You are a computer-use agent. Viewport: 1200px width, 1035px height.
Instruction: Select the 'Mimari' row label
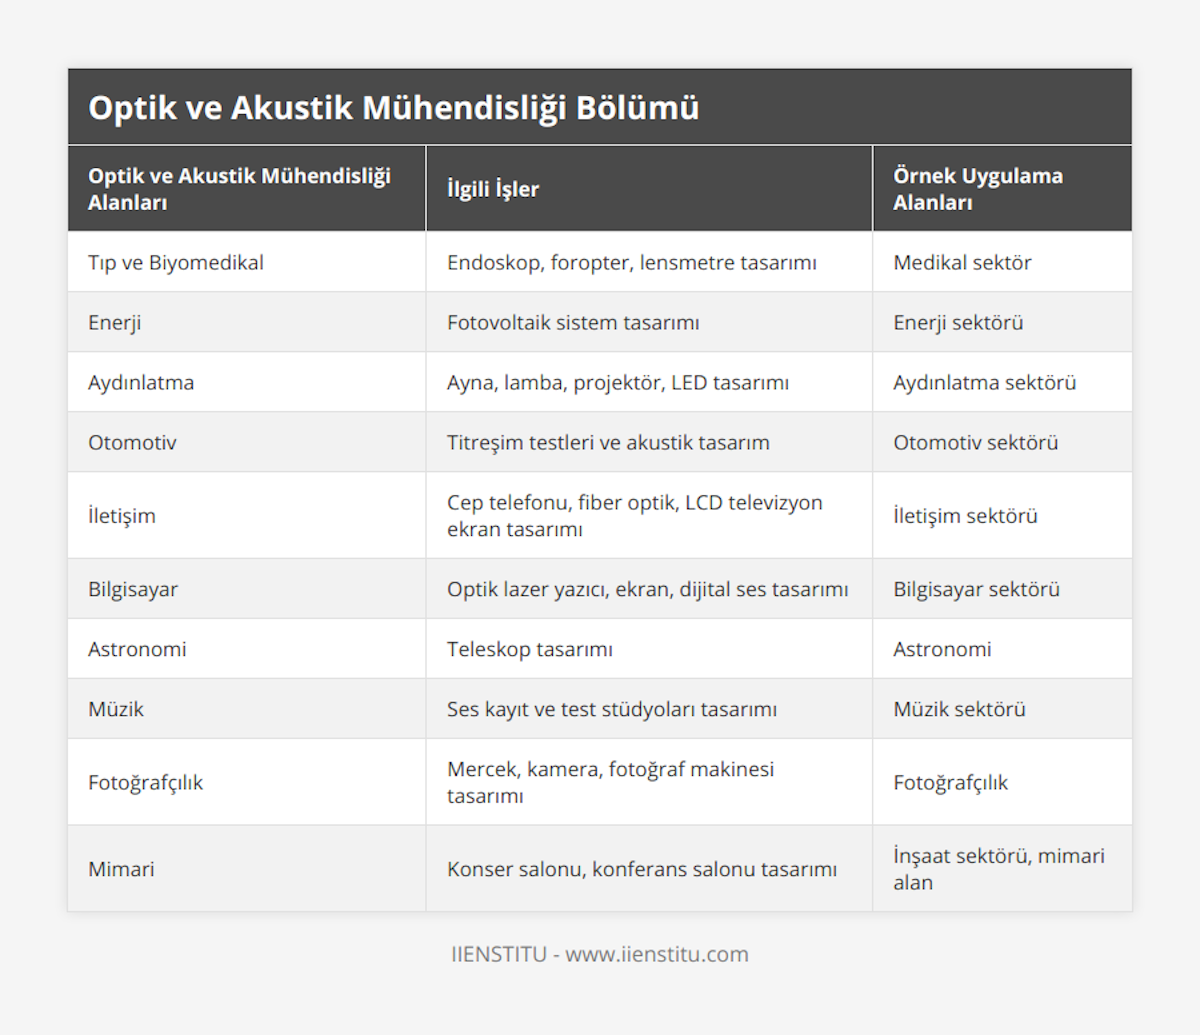pos(121,870)
